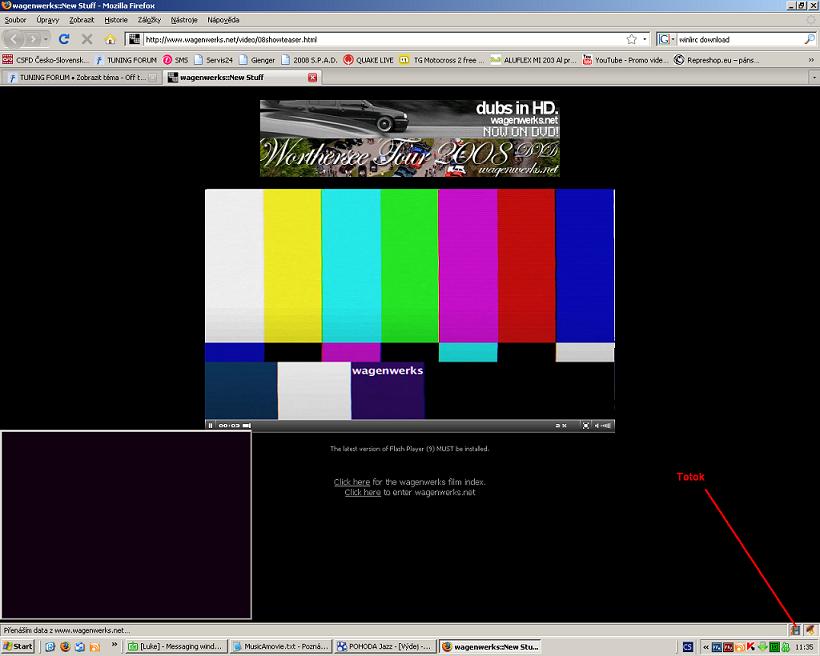Reload the page with the refresh icon
The image size is (820, 656).
(x=64, y=39)
